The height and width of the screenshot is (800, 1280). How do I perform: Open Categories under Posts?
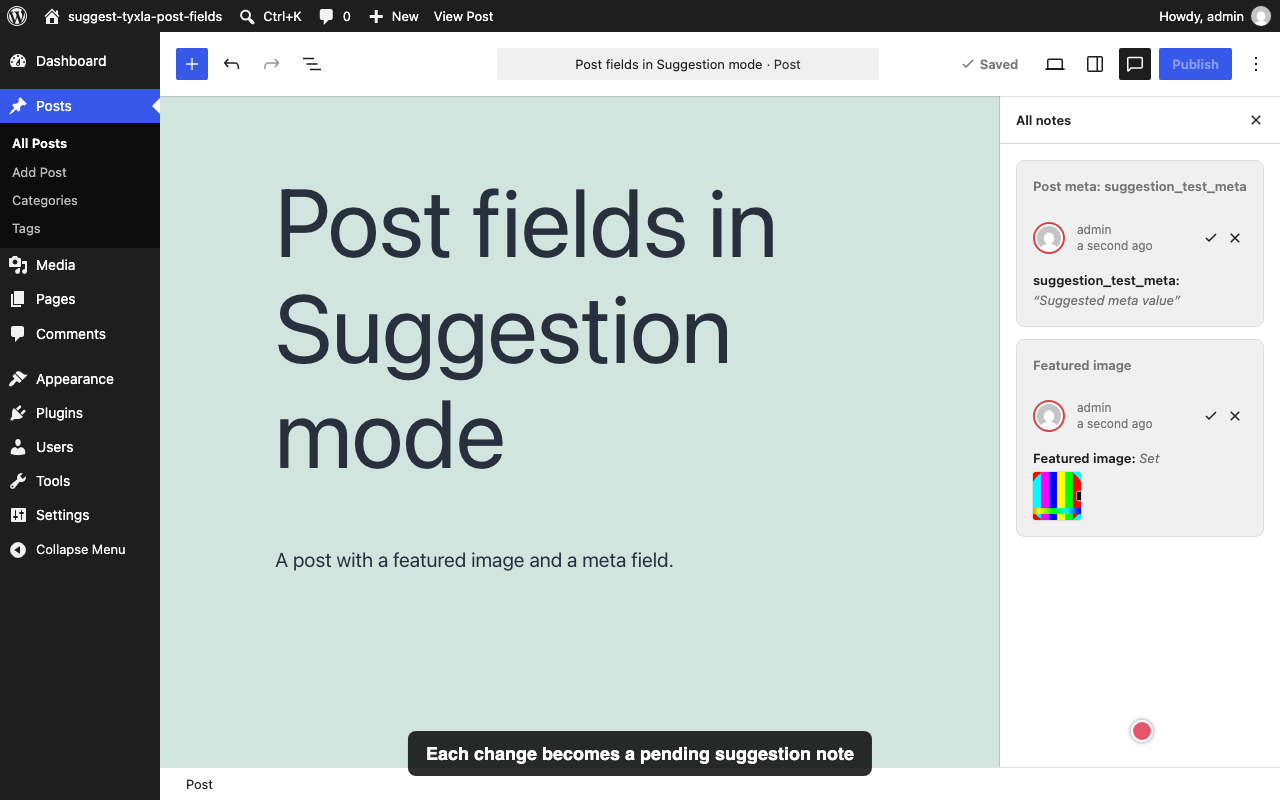(45, 200)
